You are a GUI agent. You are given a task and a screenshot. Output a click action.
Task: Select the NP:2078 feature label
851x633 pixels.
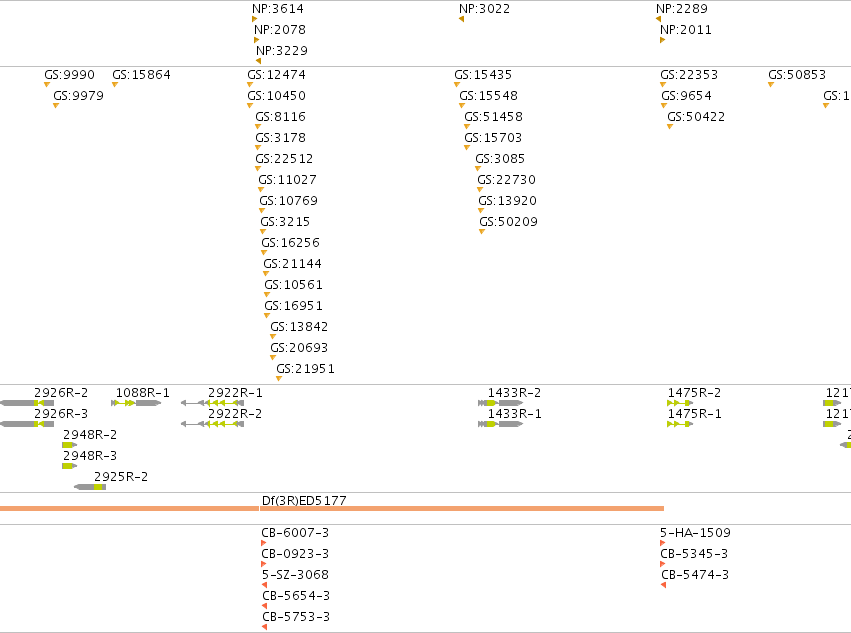pyautogui.click(x=280, y=30)
